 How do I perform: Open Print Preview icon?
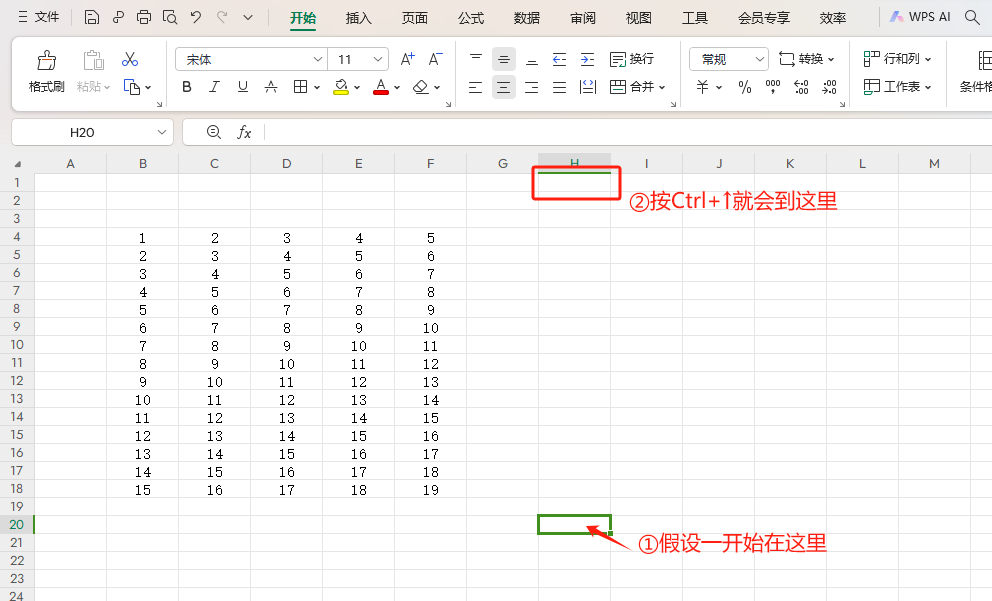tap(170, 18)
